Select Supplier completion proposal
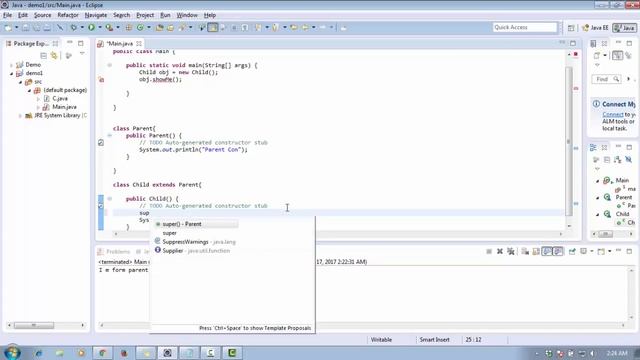 (x=192, y=251)
